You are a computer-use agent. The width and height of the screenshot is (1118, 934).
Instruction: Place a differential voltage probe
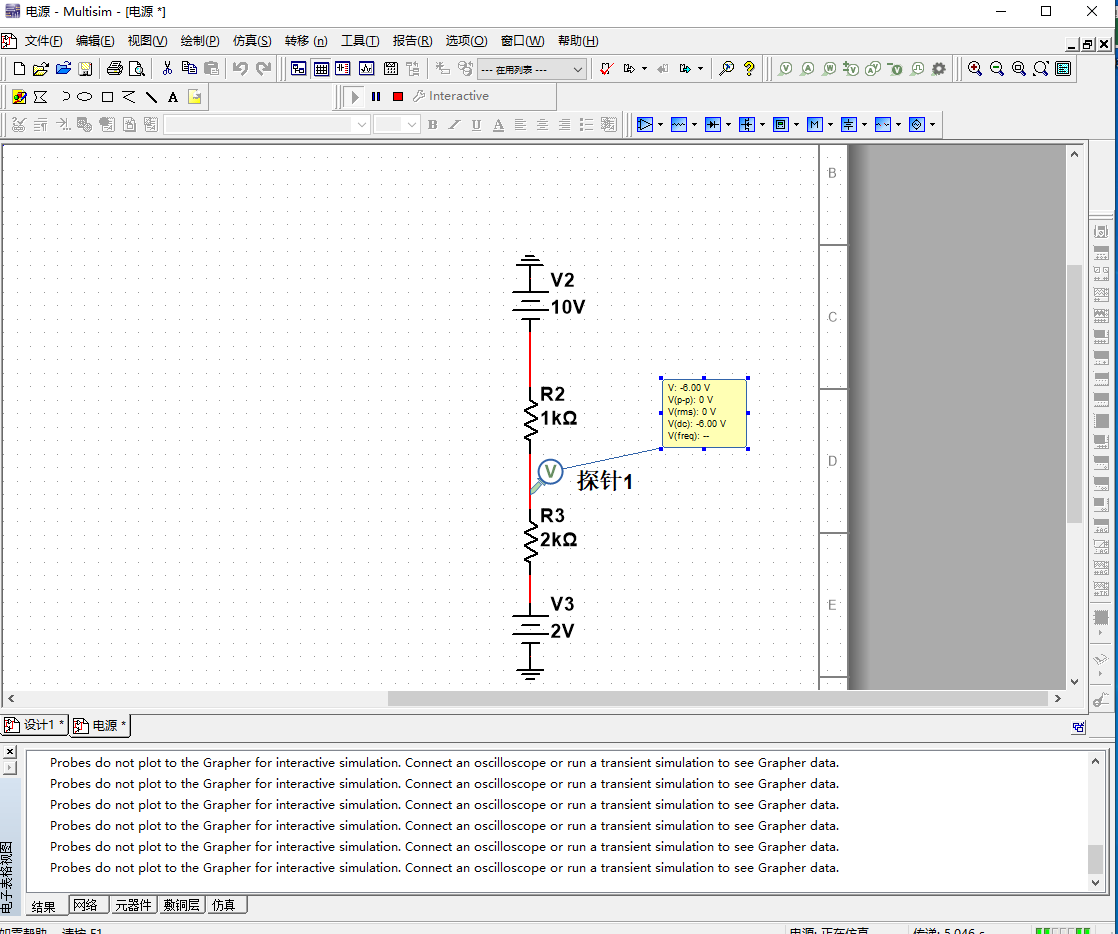tap(851, 68)
